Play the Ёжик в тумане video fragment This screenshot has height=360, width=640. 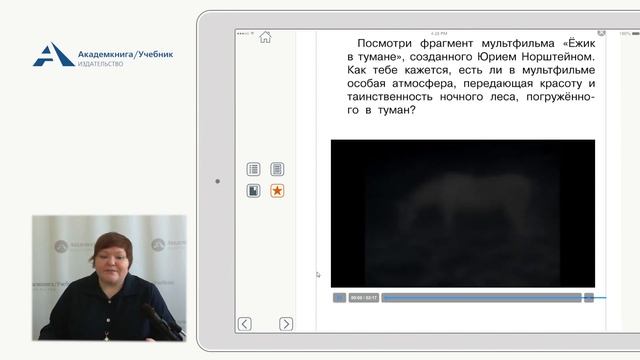(462, 213)
